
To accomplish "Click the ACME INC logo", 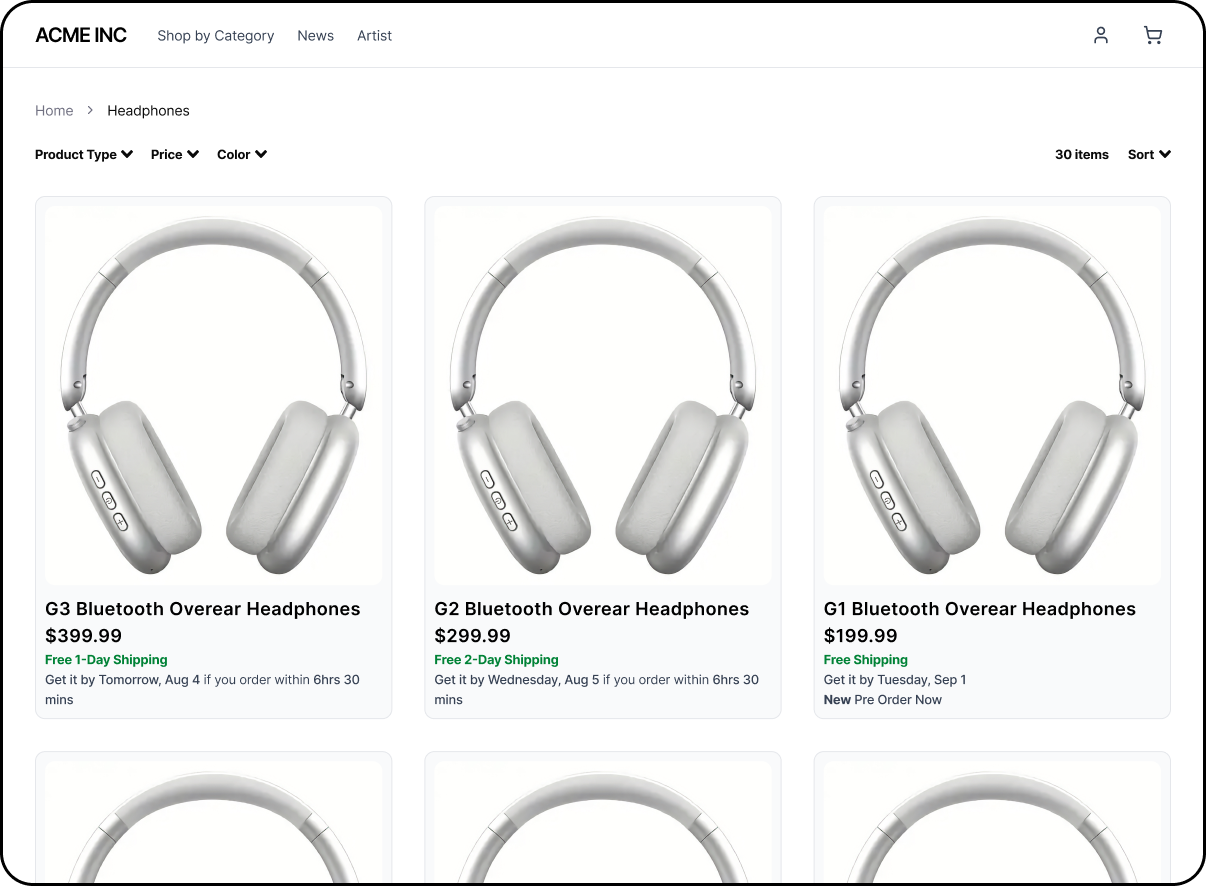I will click(81, 35).
